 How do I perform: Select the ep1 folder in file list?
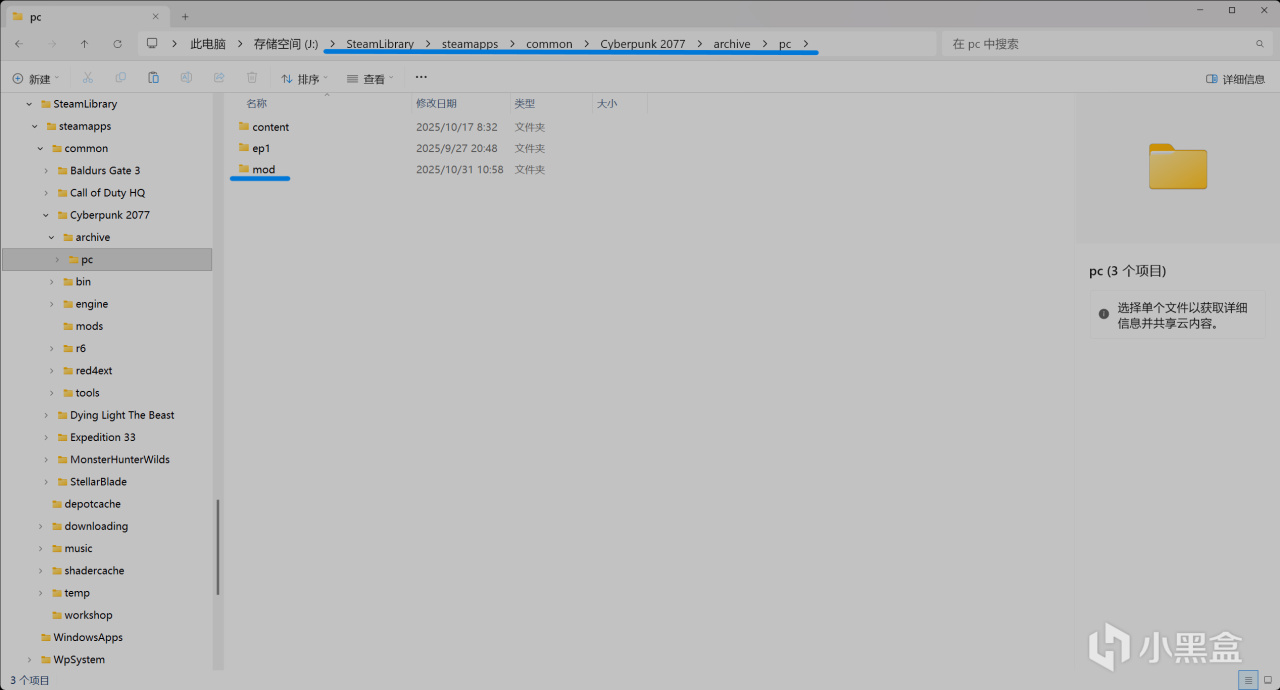(261, 148)
